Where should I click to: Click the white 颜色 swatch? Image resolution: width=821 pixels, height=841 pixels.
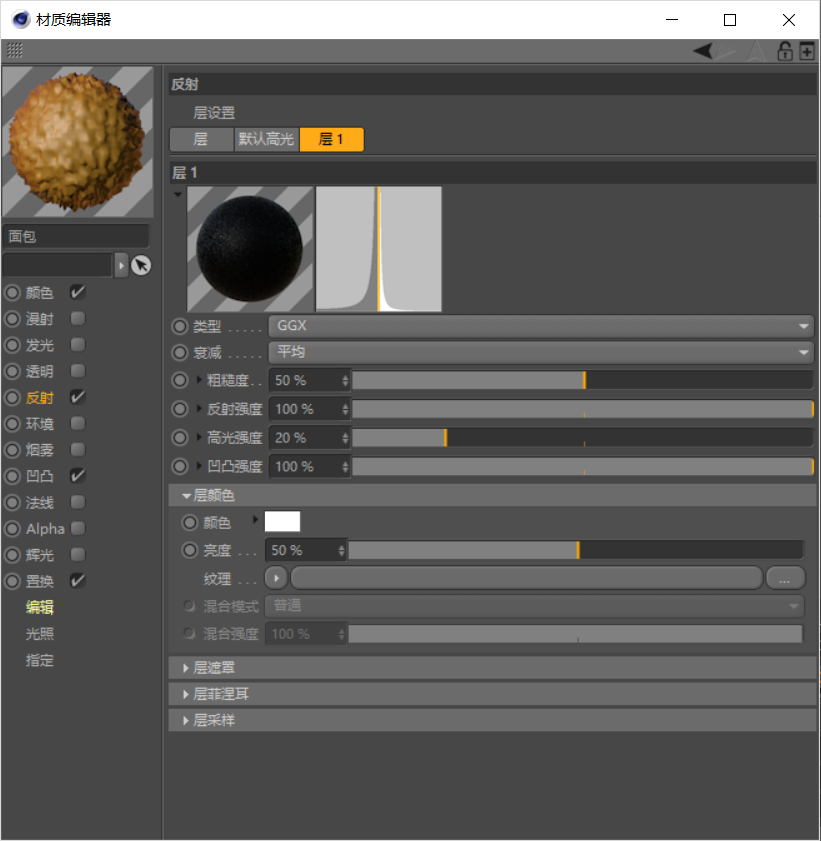282,522
